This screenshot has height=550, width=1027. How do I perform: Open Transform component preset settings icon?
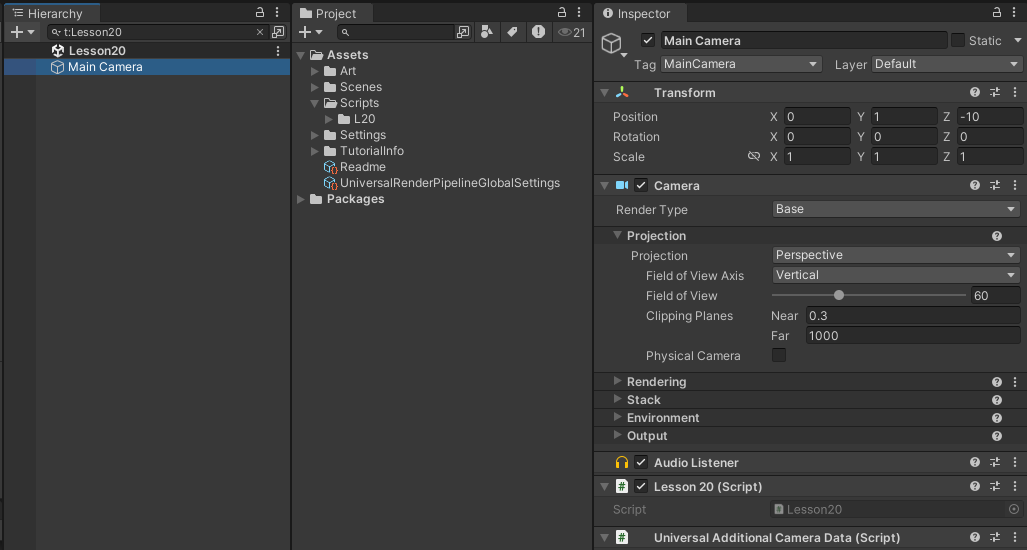(995, 93)
